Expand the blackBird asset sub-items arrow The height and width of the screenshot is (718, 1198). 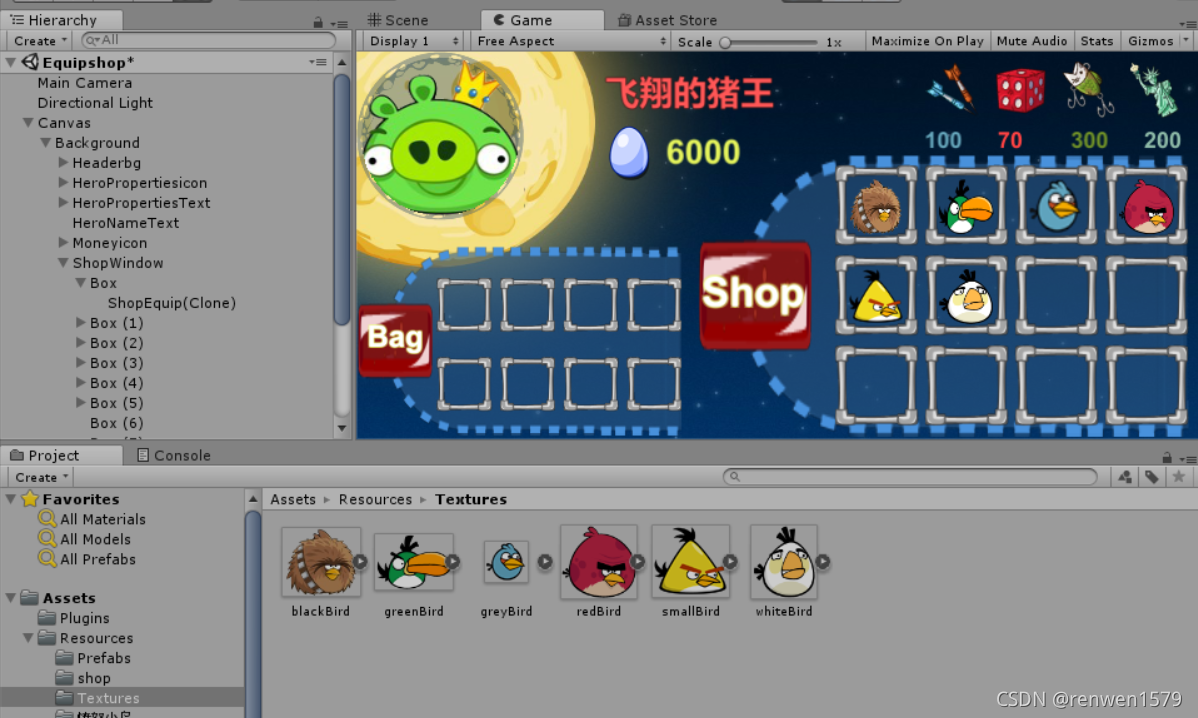361,562
